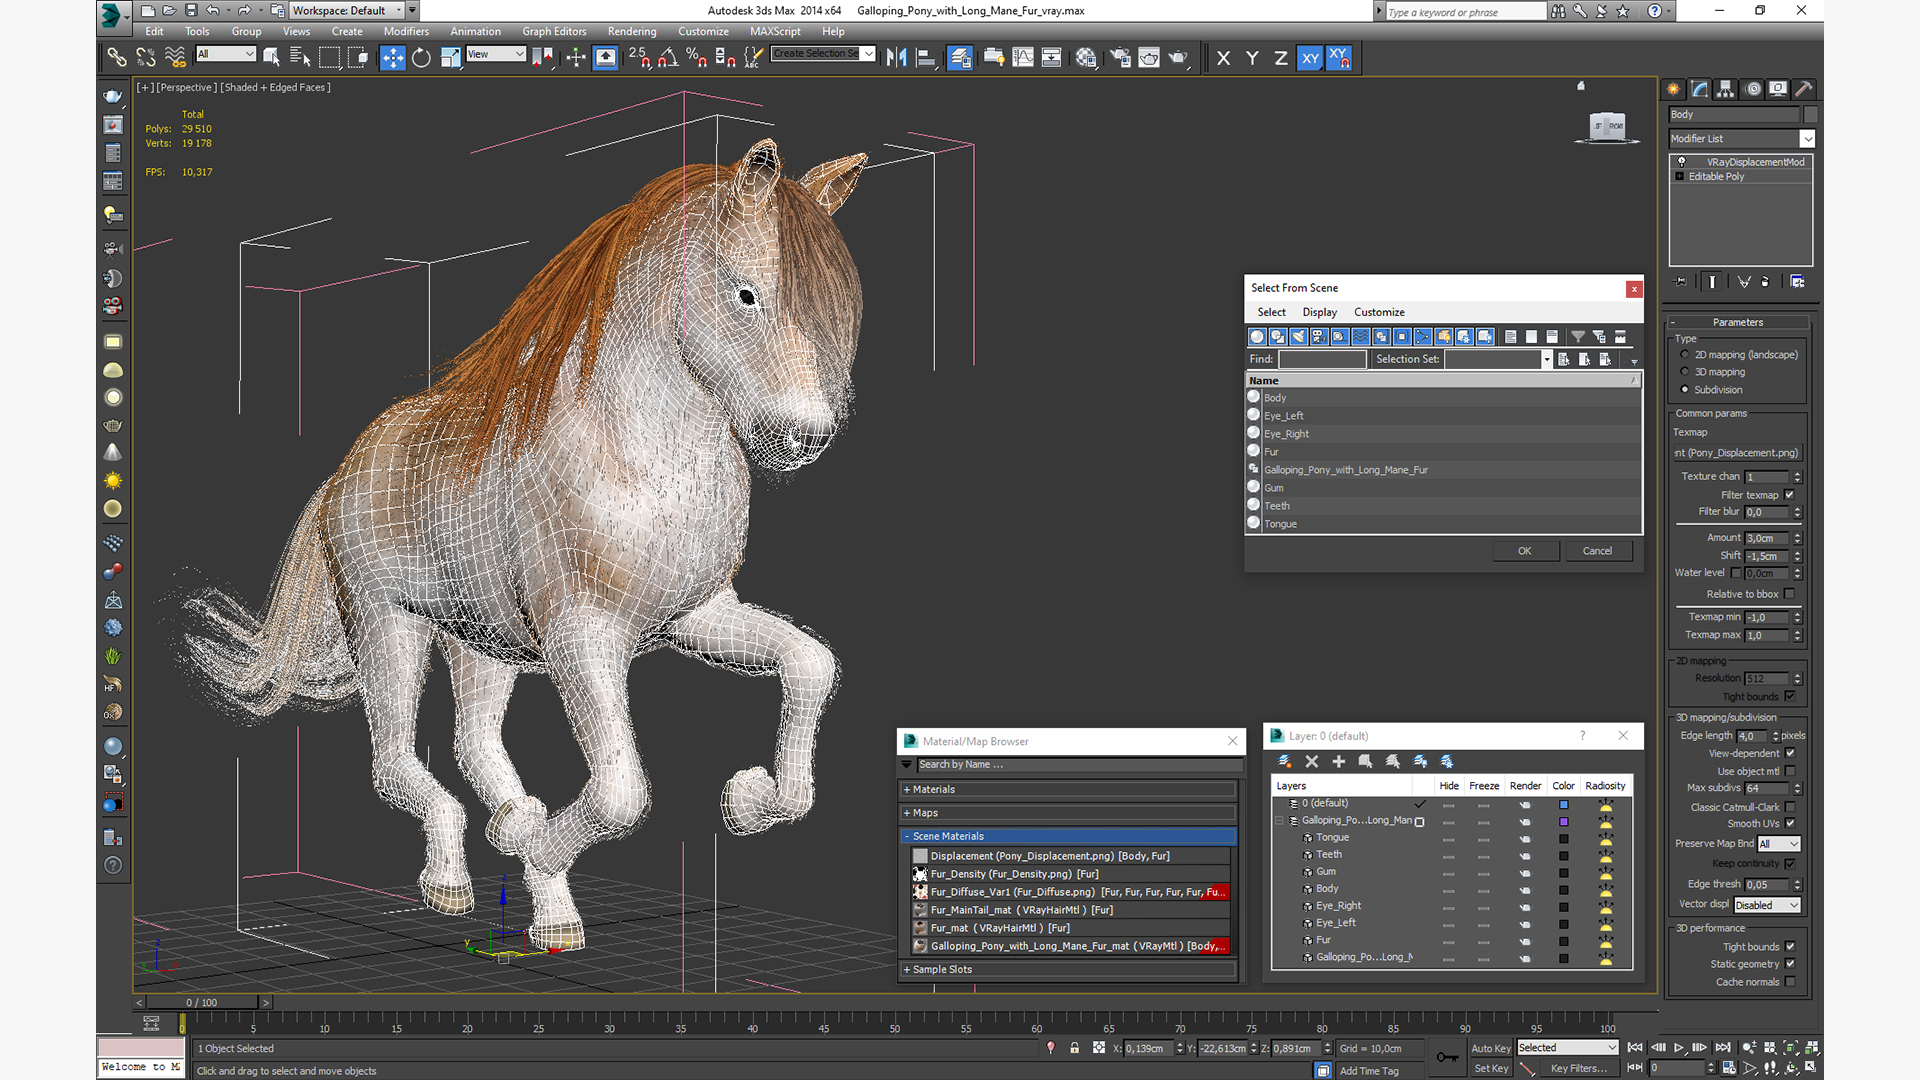Image resolution: width=1920 pixels, height=1080 pixels.
Task: Select the Select and Move tool
Action: pyautogui.click(x=392, y=58)
